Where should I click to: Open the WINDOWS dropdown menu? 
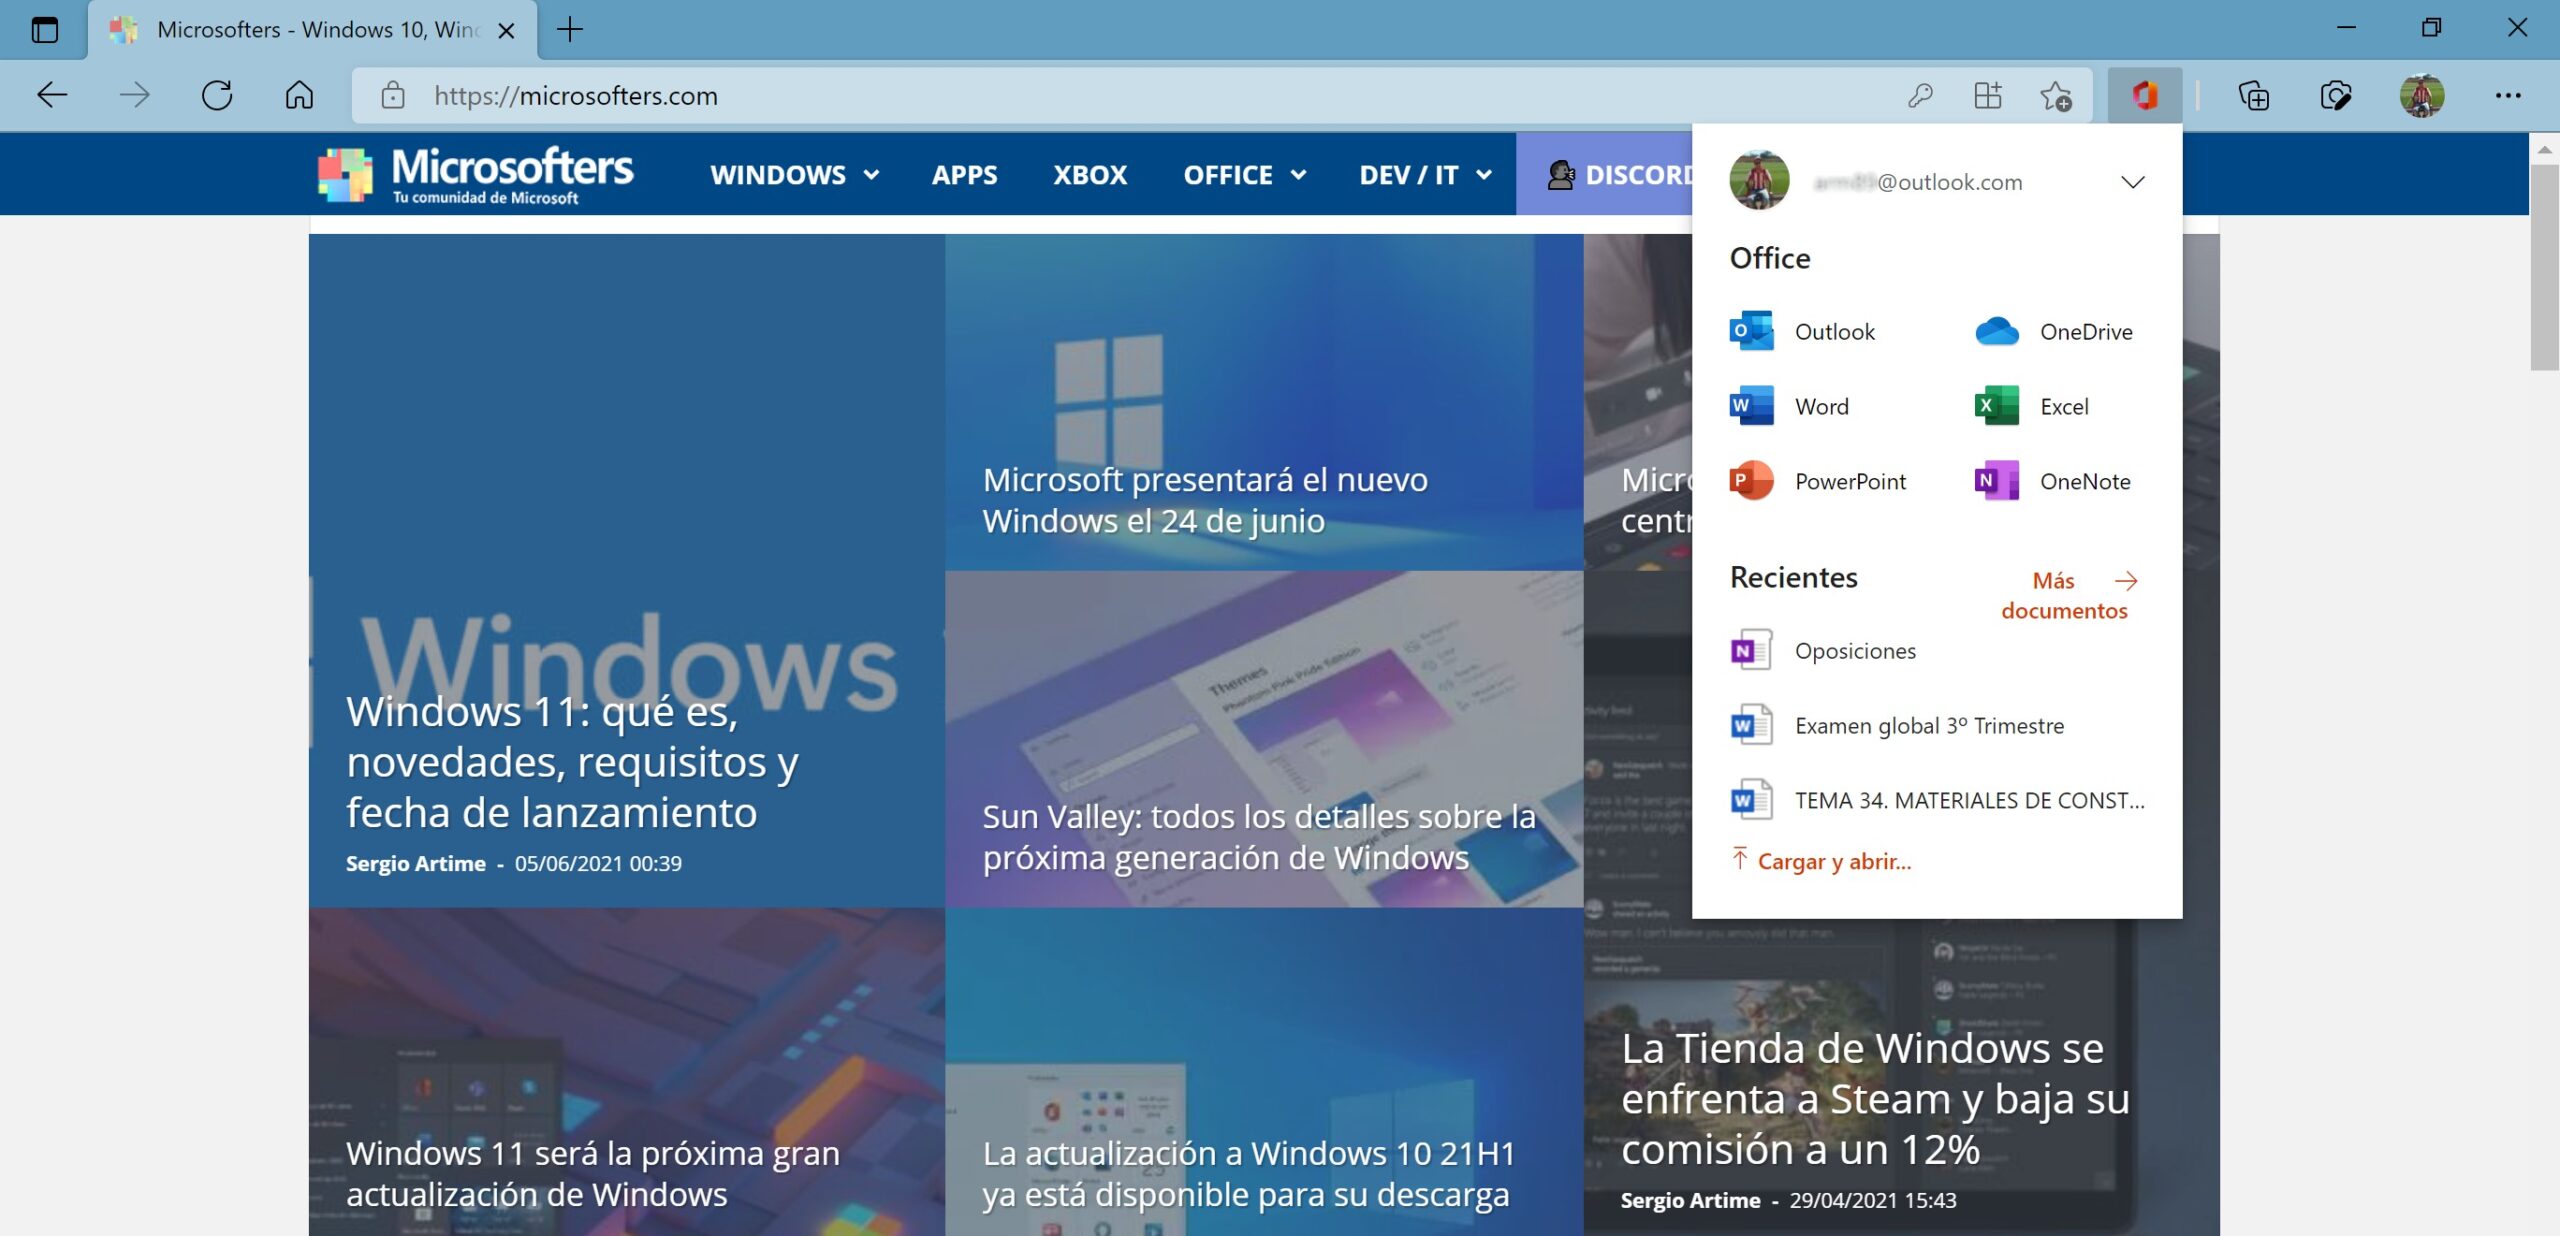point(795,174)
